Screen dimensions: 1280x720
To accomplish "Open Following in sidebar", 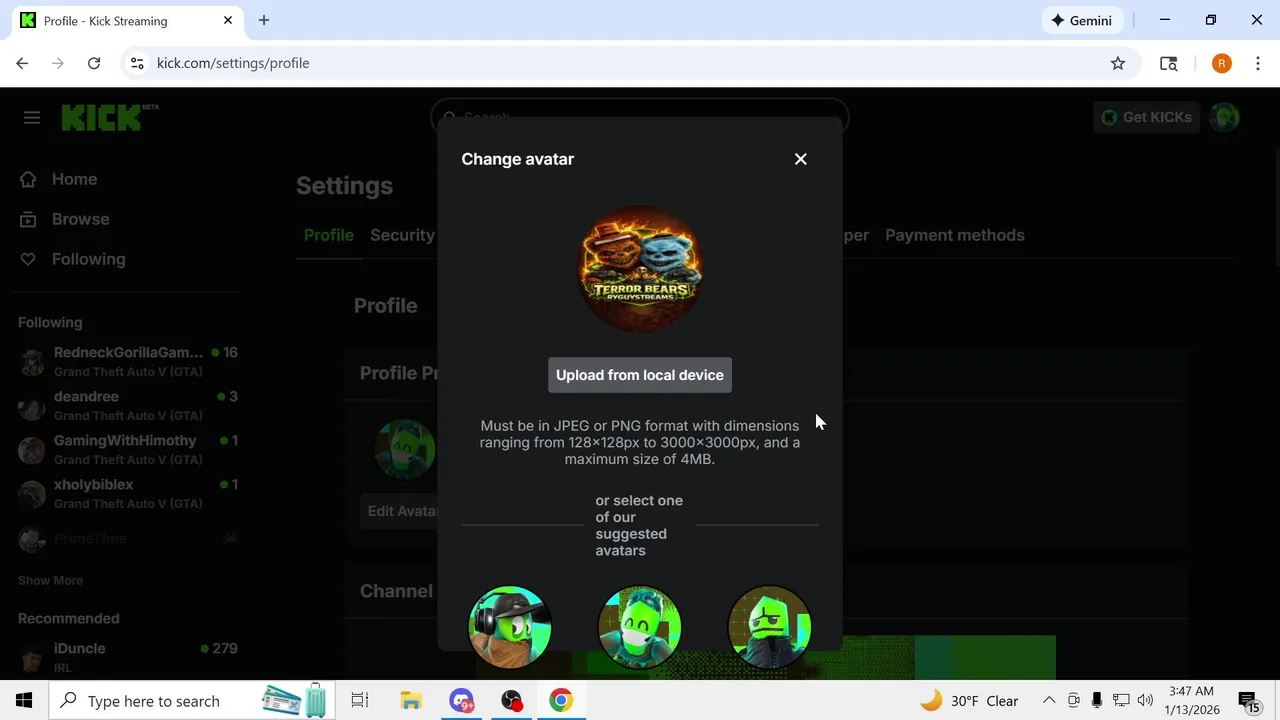I will (88, 259).
